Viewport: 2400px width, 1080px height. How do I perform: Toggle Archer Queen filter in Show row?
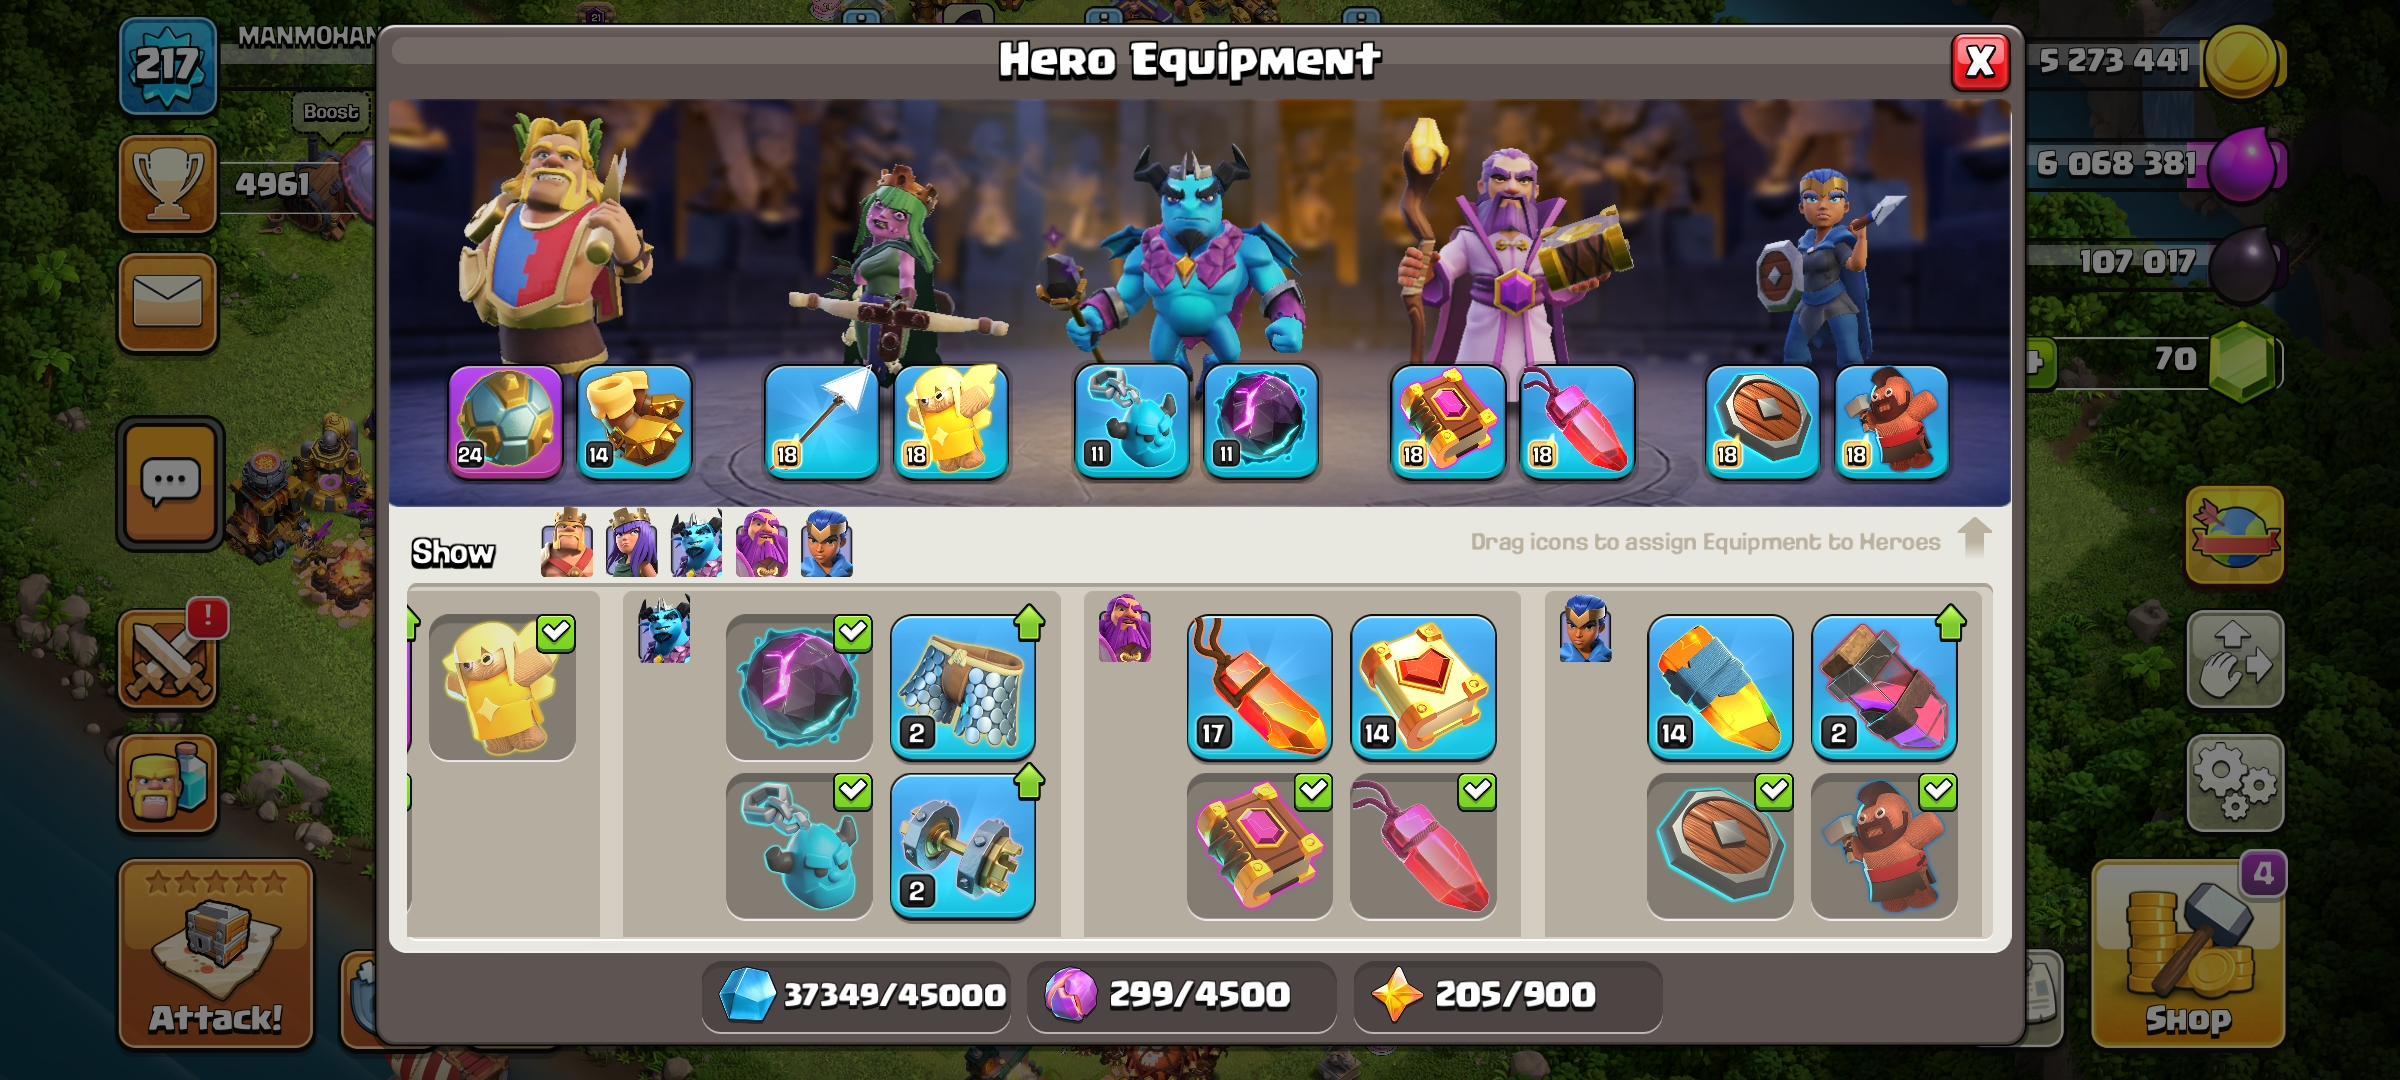point(631,544)
